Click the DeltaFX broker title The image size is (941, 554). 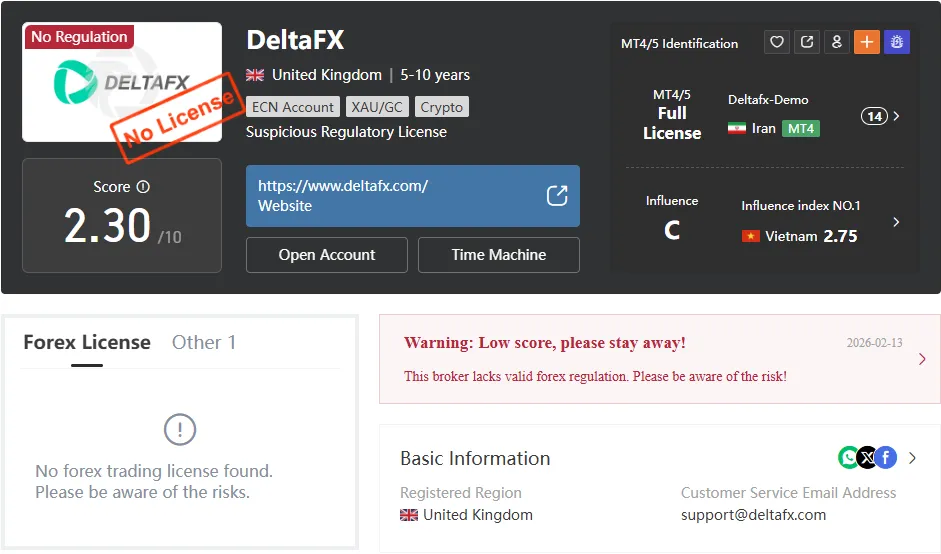[295, 40]
